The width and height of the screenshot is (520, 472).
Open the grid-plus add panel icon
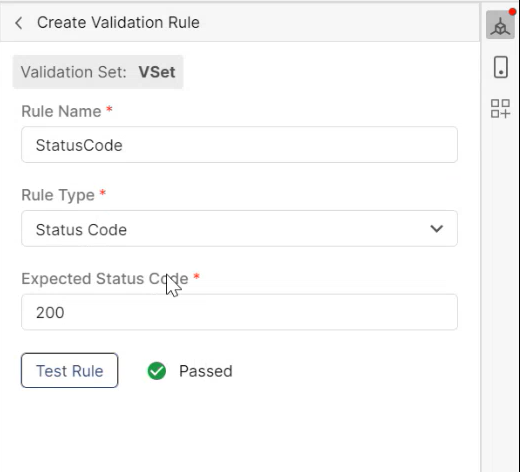(500, 108)
